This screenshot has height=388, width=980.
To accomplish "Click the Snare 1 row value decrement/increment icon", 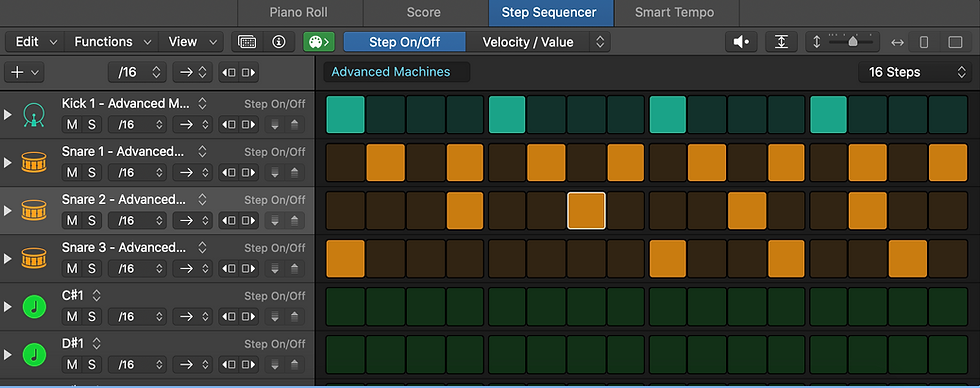I will point(285,172).
